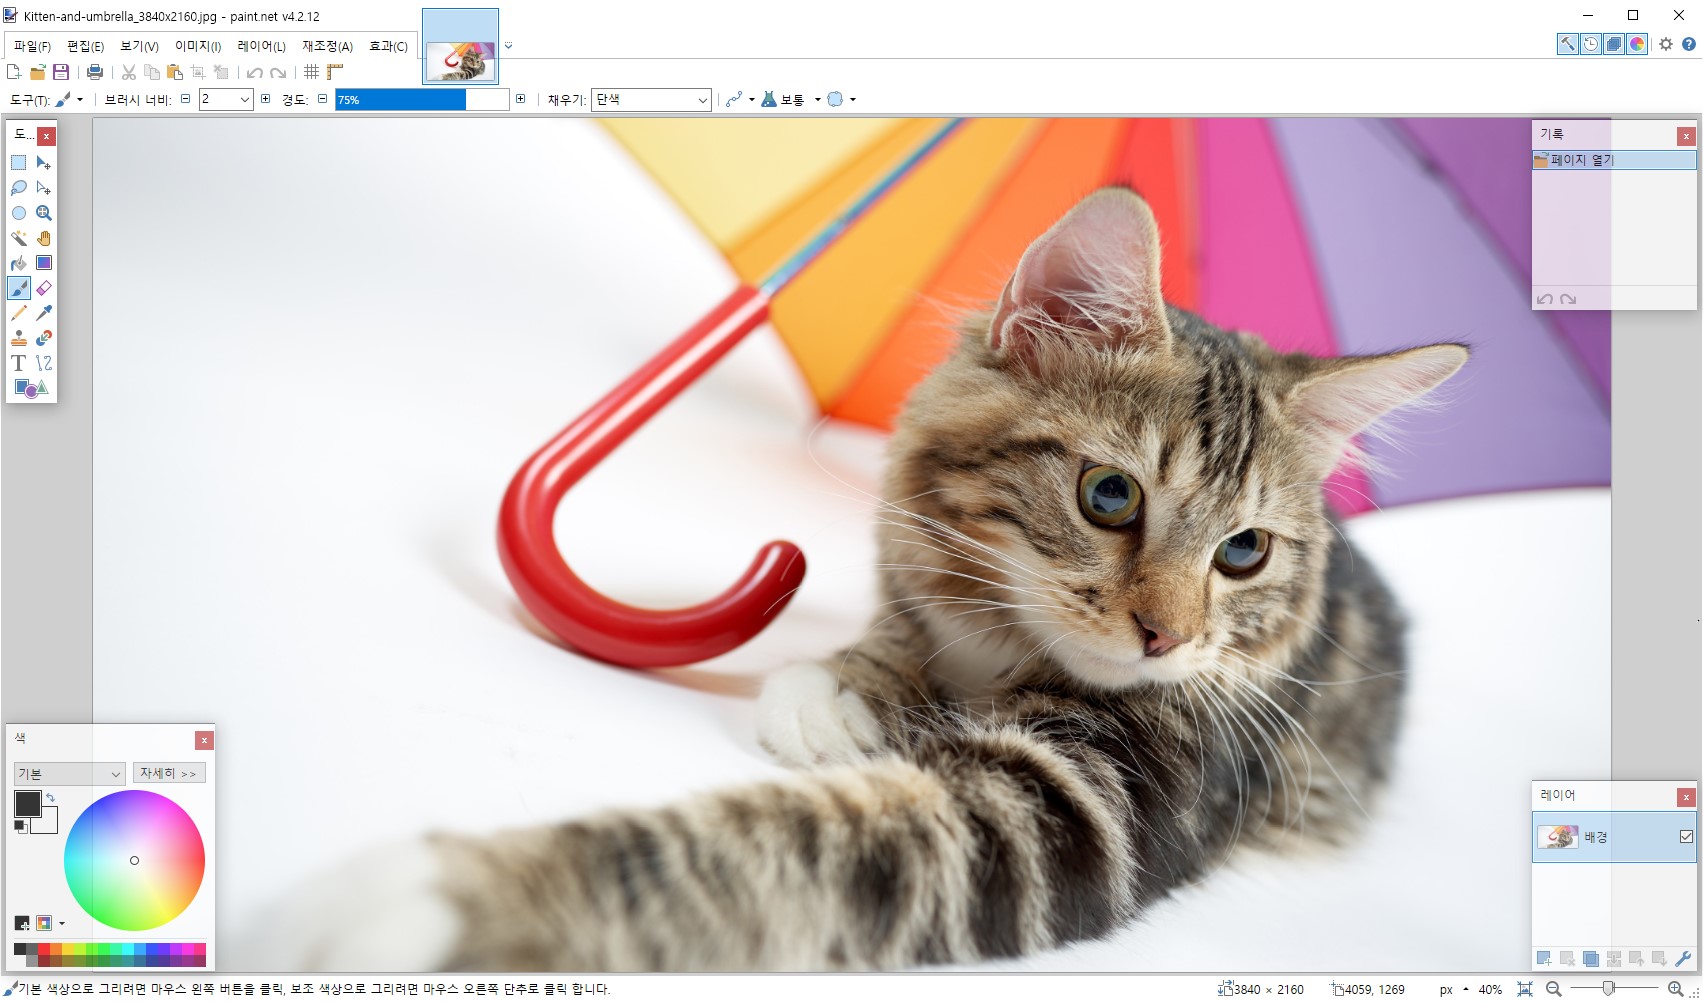
Task: Open the 보통 blend mode dropdown
Action: click(791, 99)
